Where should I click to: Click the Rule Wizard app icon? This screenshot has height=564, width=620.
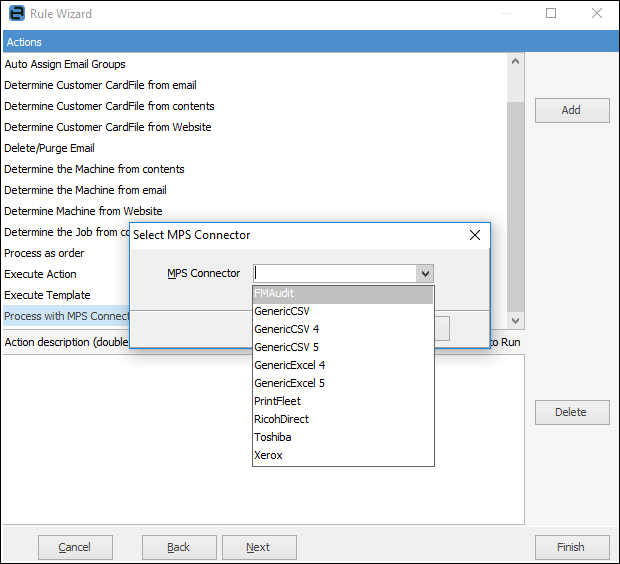pos(16,14)
